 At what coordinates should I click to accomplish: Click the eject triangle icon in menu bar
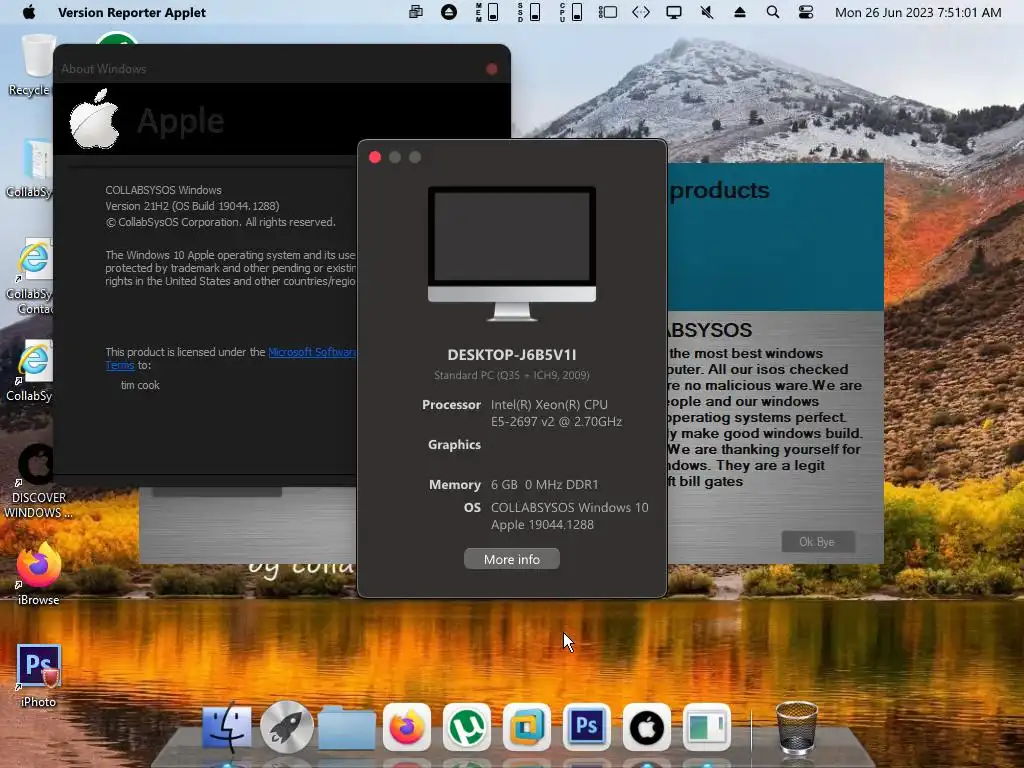739,12
